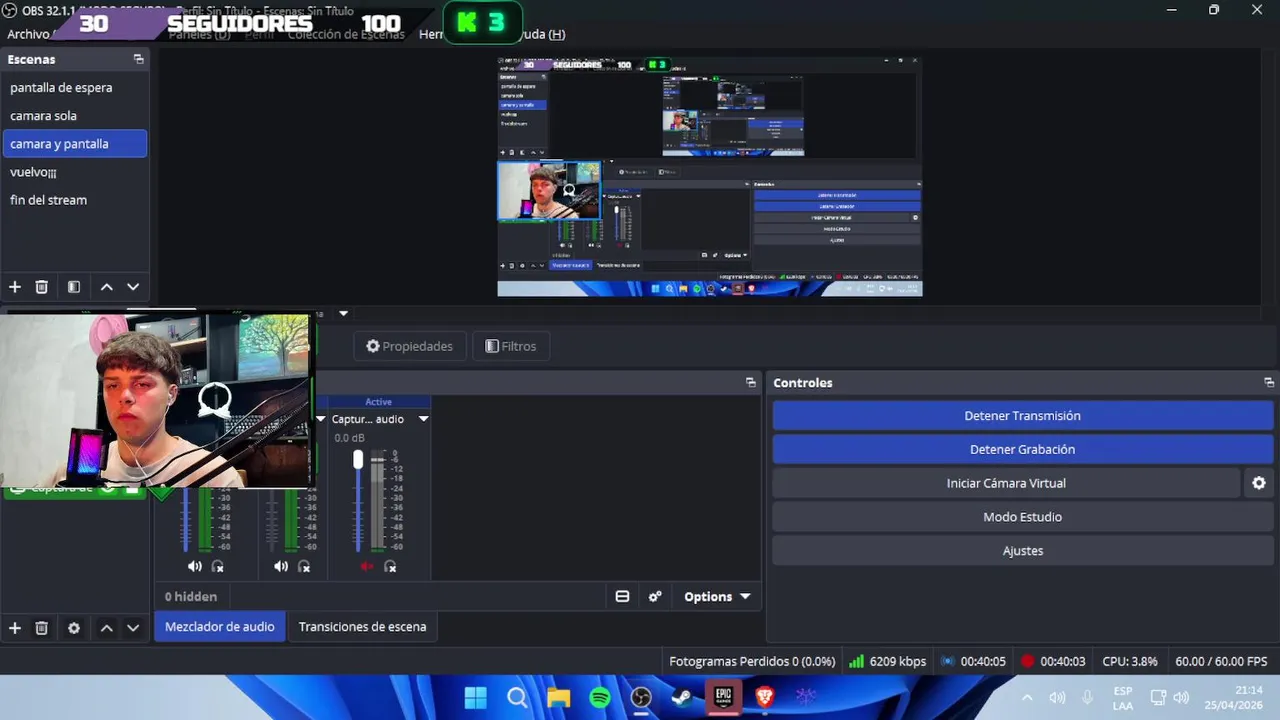The height and width of the screenshot is (720, 1280).
Task: Switch to the Transiciones de escena tab
Action: [x=362, y=627]
